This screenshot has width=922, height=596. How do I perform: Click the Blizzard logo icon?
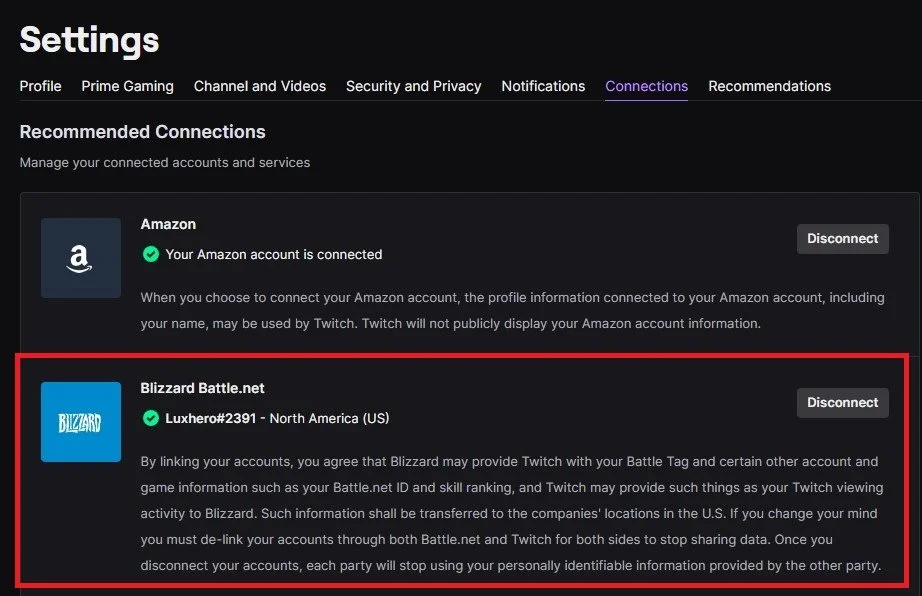pos(81,422)
